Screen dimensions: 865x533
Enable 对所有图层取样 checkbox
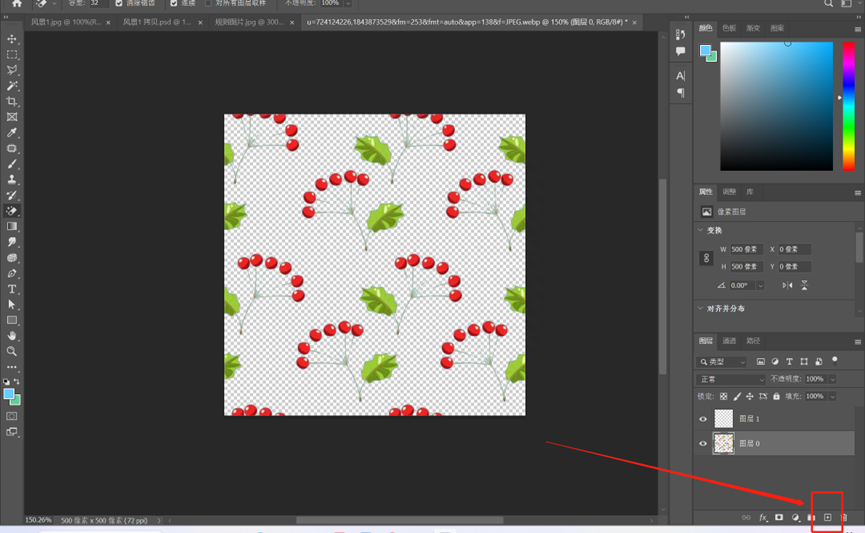pos(209,3)
